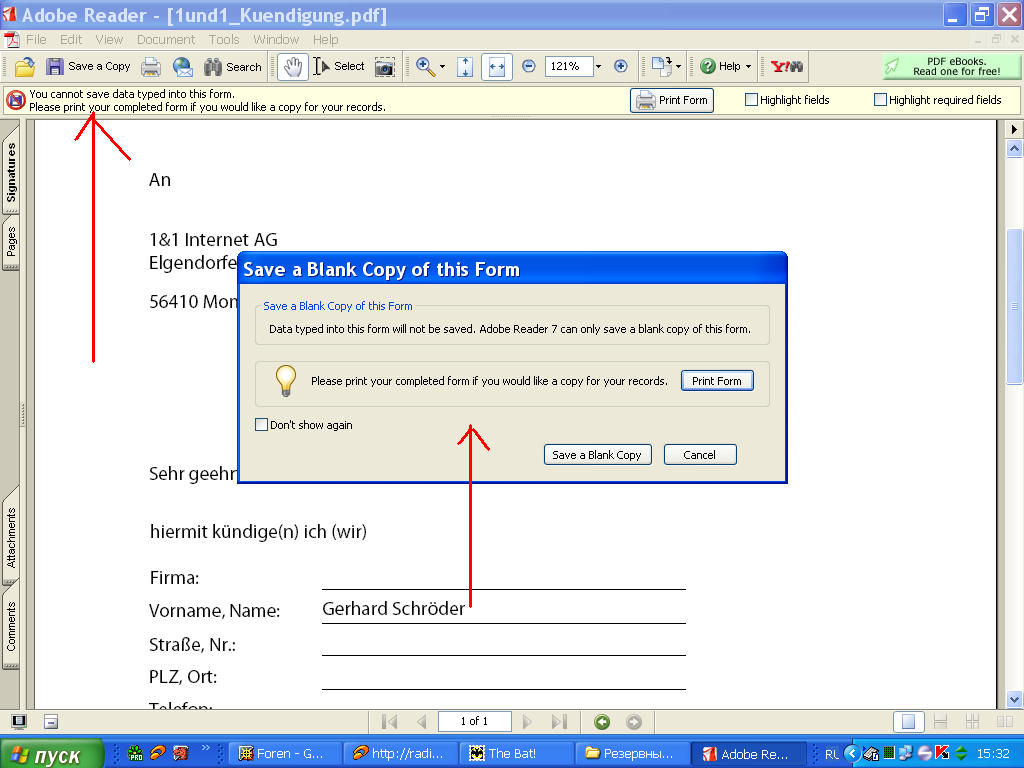Enable Highlight required fields checkbox

(880, 99)
